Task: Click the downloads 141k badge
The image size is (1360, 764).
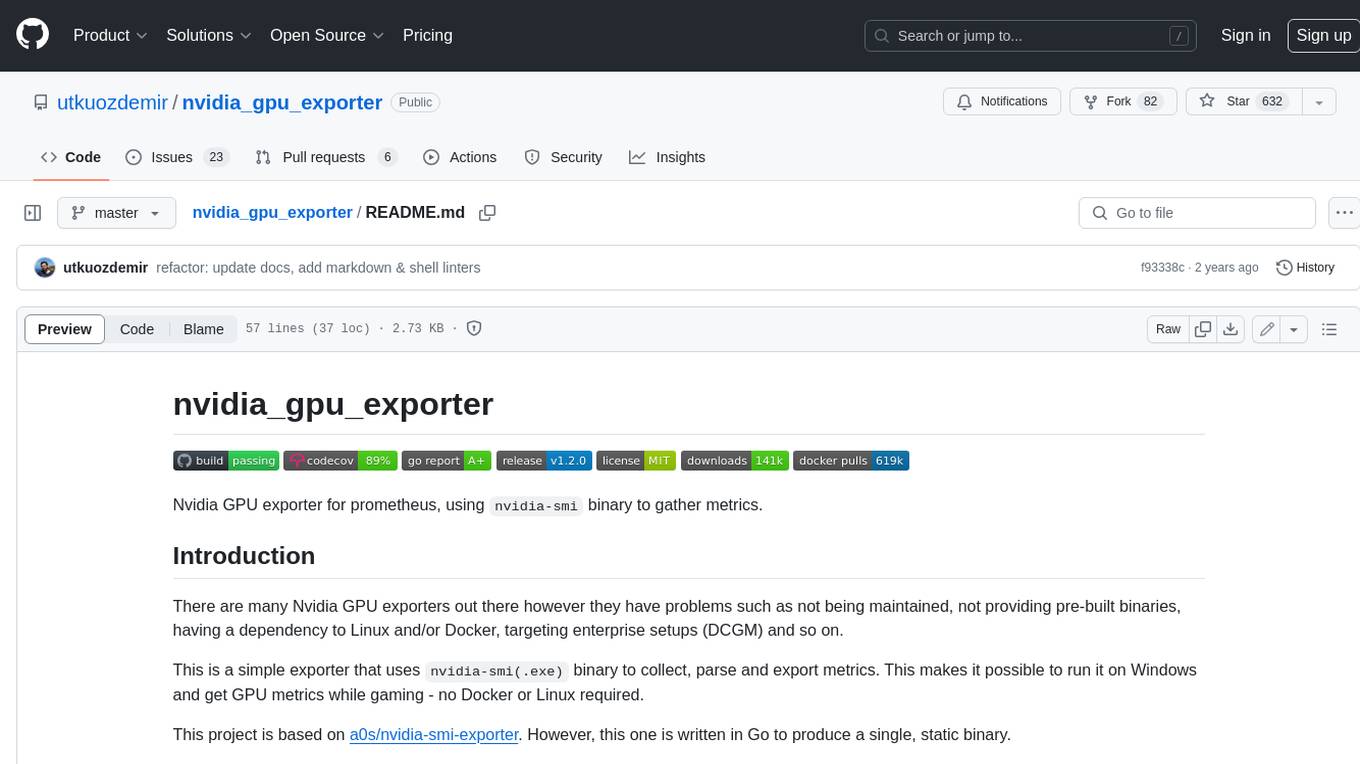Action: 735,460
